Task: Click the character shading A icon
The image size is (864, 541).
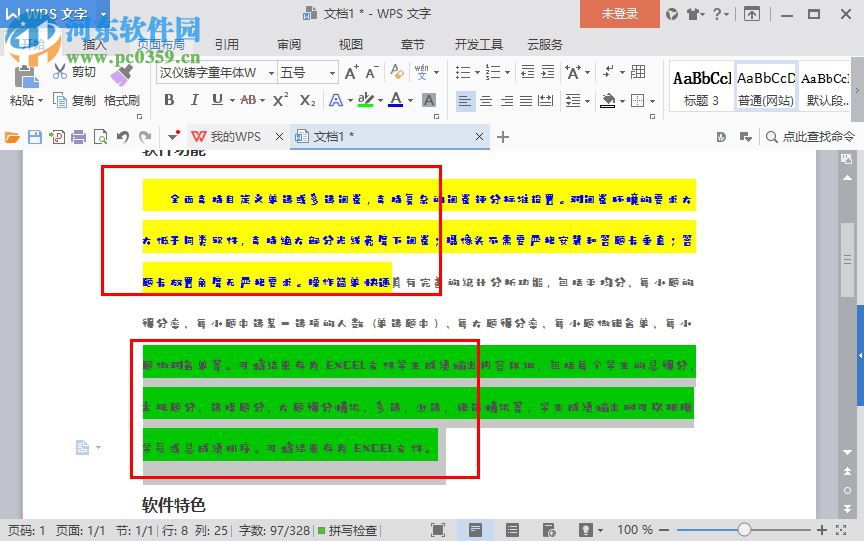Action: 429,100
